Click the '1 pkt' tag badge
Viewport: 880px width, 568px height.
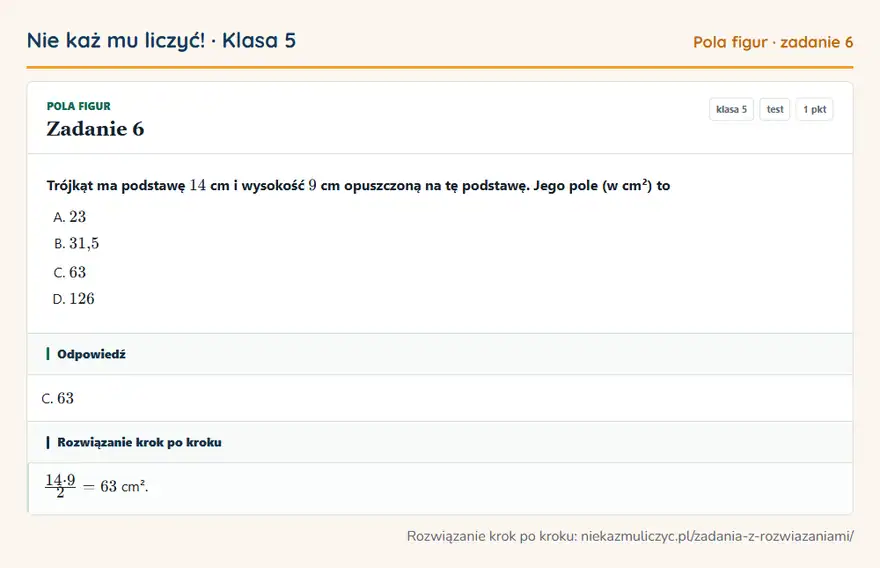click(x=814, y=109)
